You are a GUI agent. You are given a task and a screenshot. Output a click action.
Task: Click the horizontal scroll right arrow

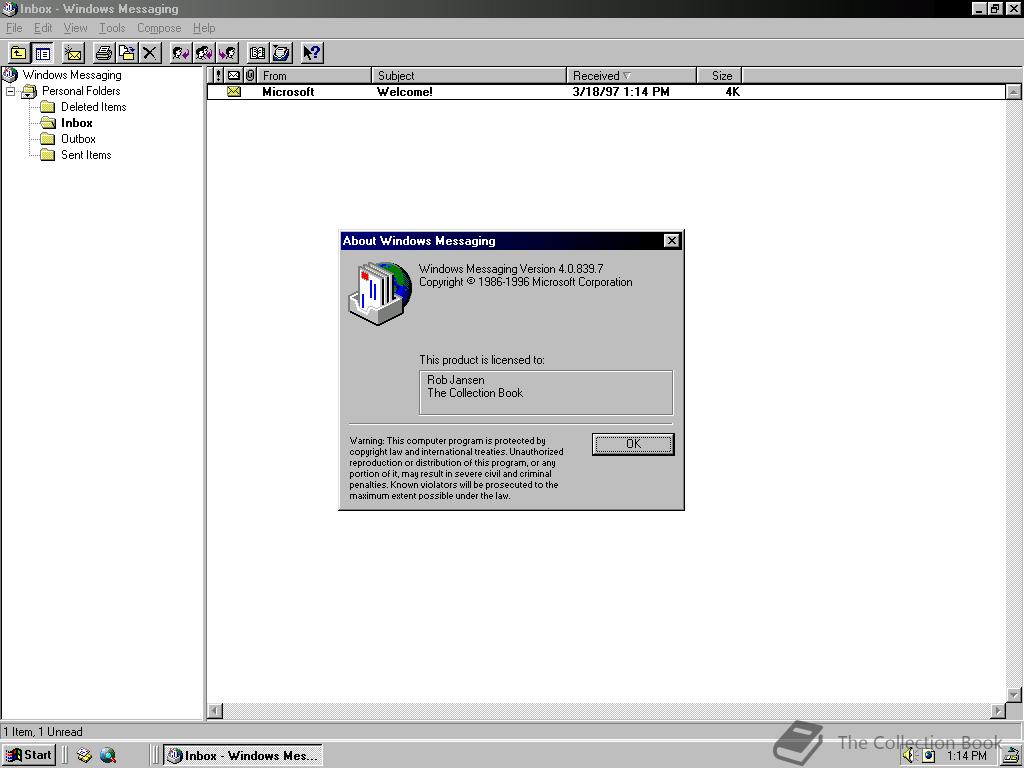(x=998, y=711)
